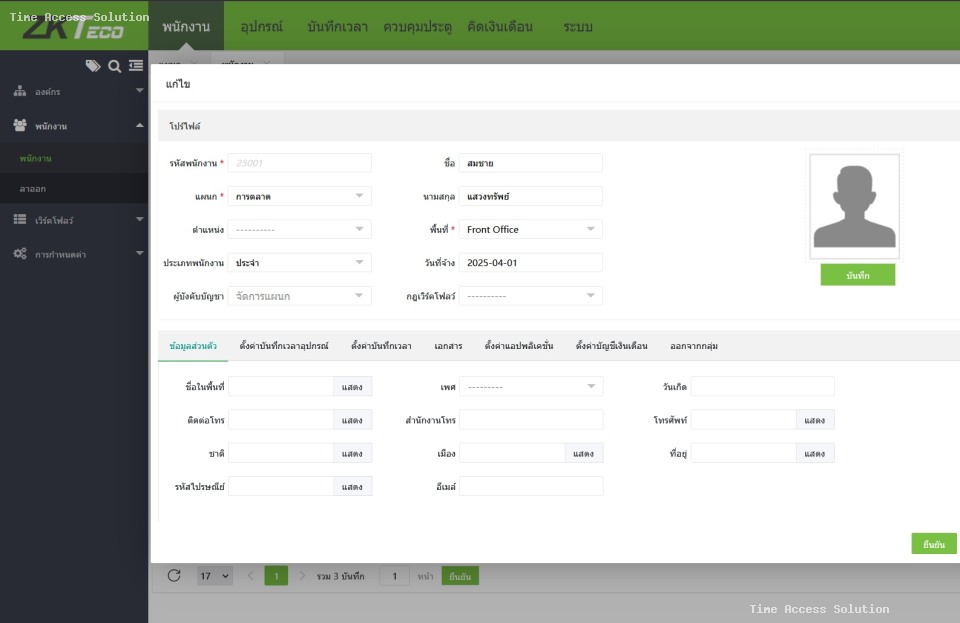The image size is (960, 623).
Task: Go to next page with right arrow
Action: (302, 576)
